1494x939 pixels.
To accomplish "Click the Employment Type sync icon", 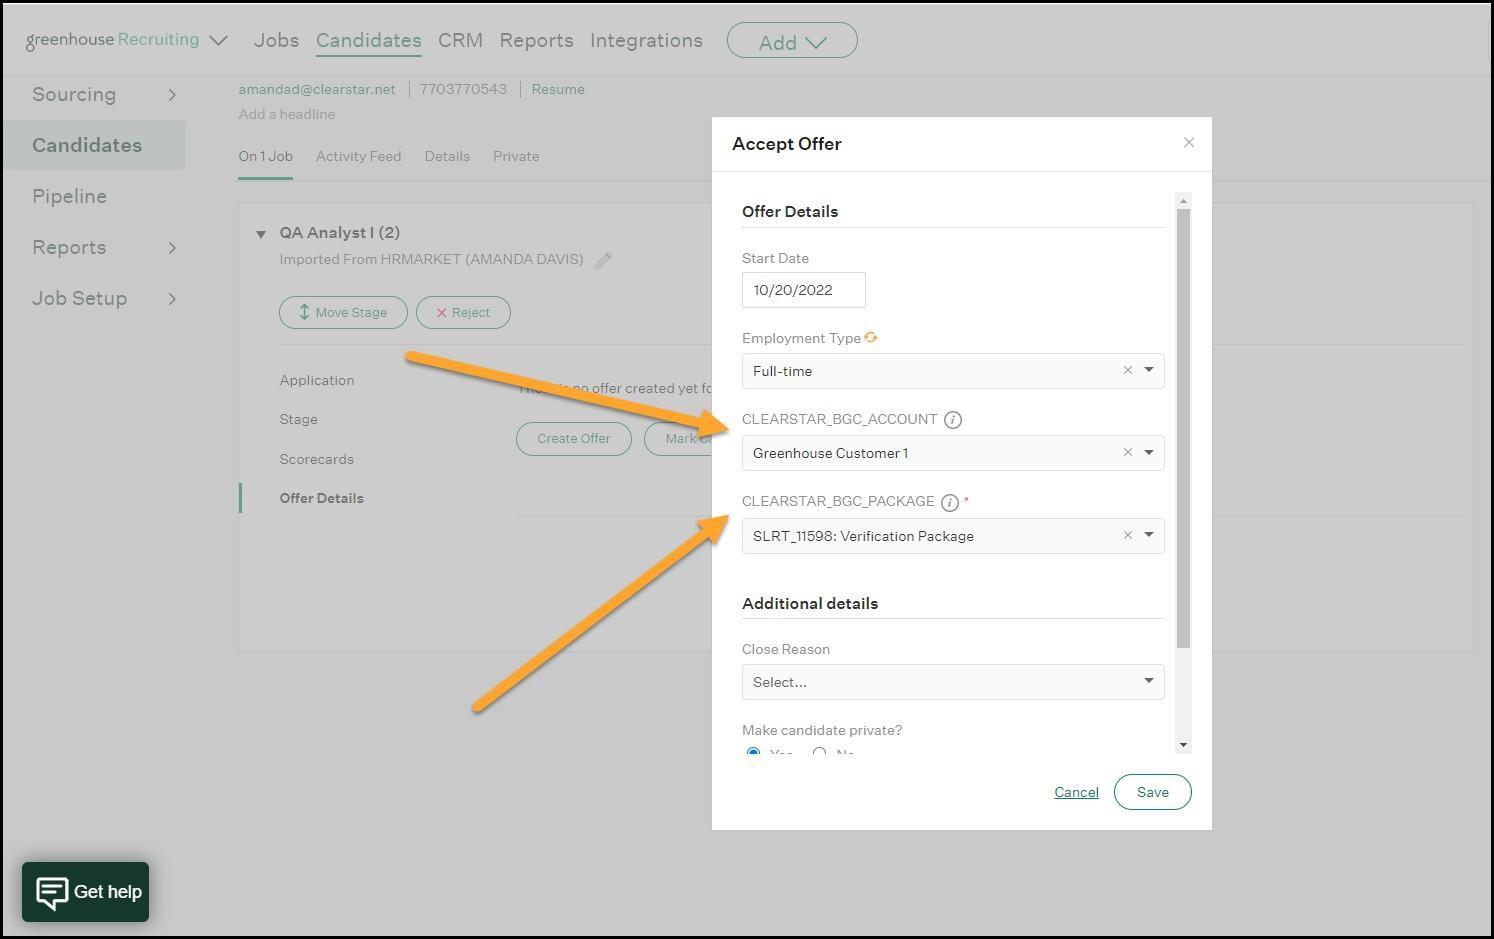I will pyautogui.click(x=871, y=338).
